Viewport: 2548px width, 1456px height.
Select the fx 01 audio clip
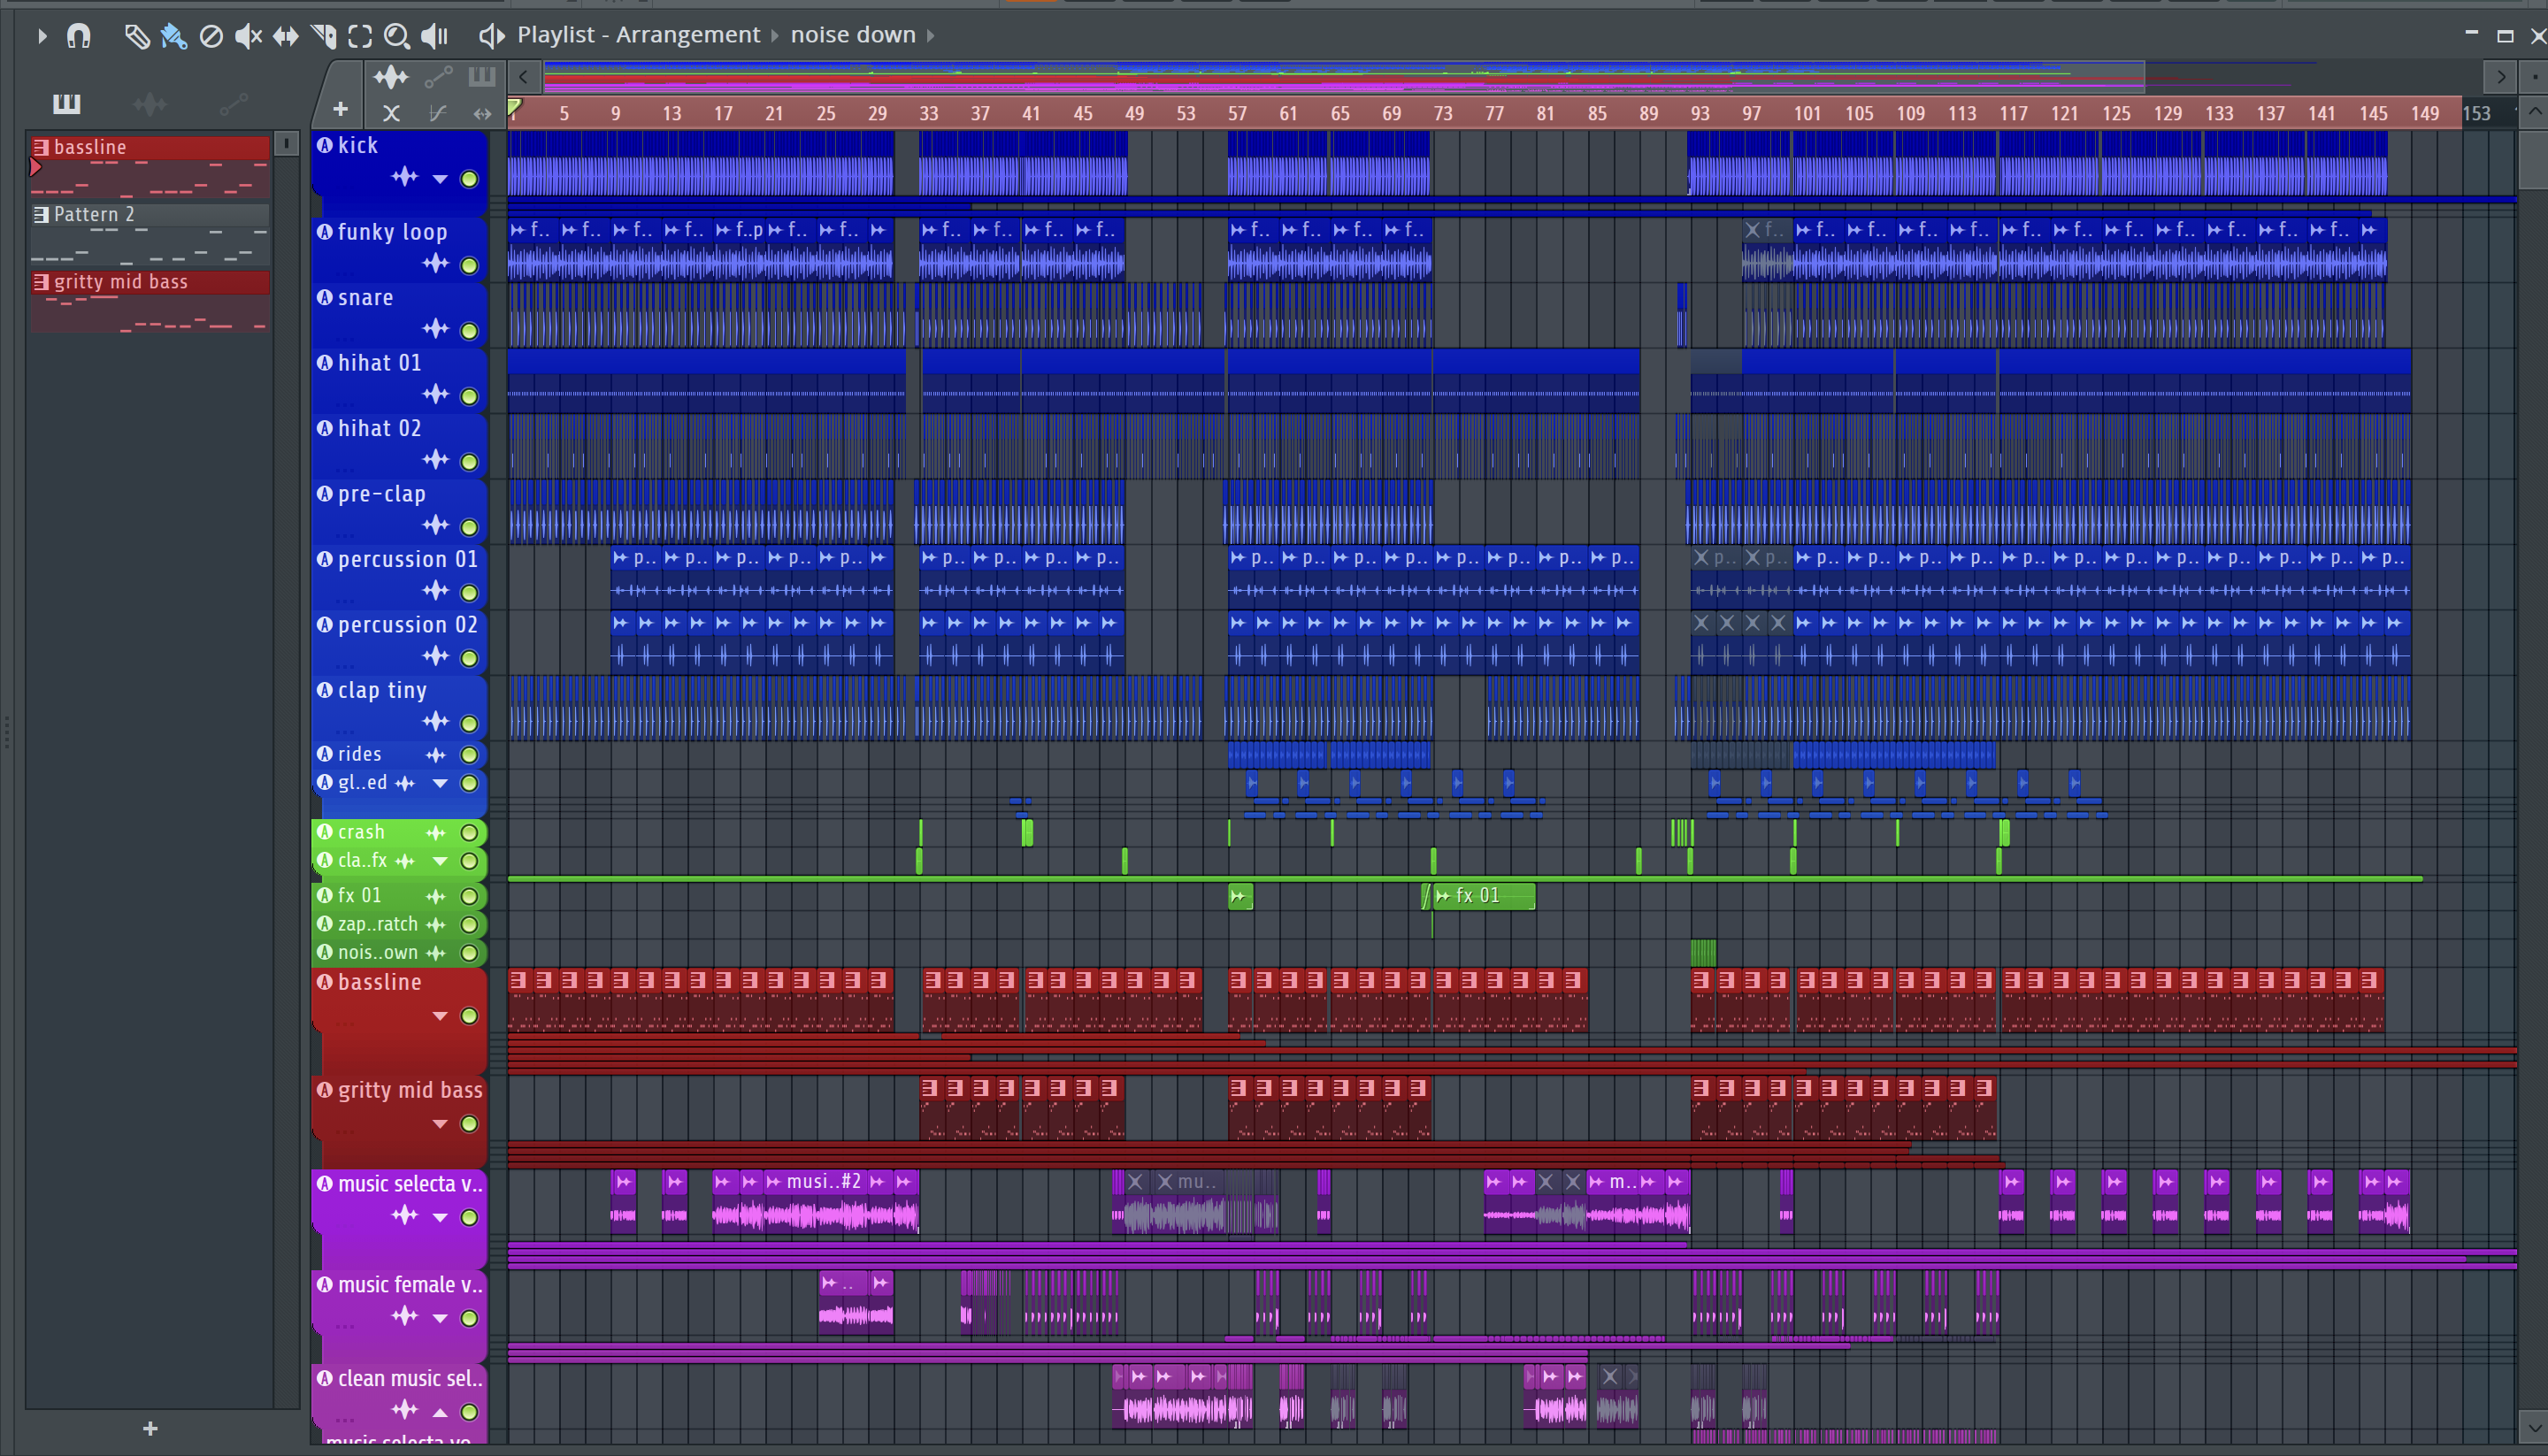pyautogui.click(x=1484, y=896)
